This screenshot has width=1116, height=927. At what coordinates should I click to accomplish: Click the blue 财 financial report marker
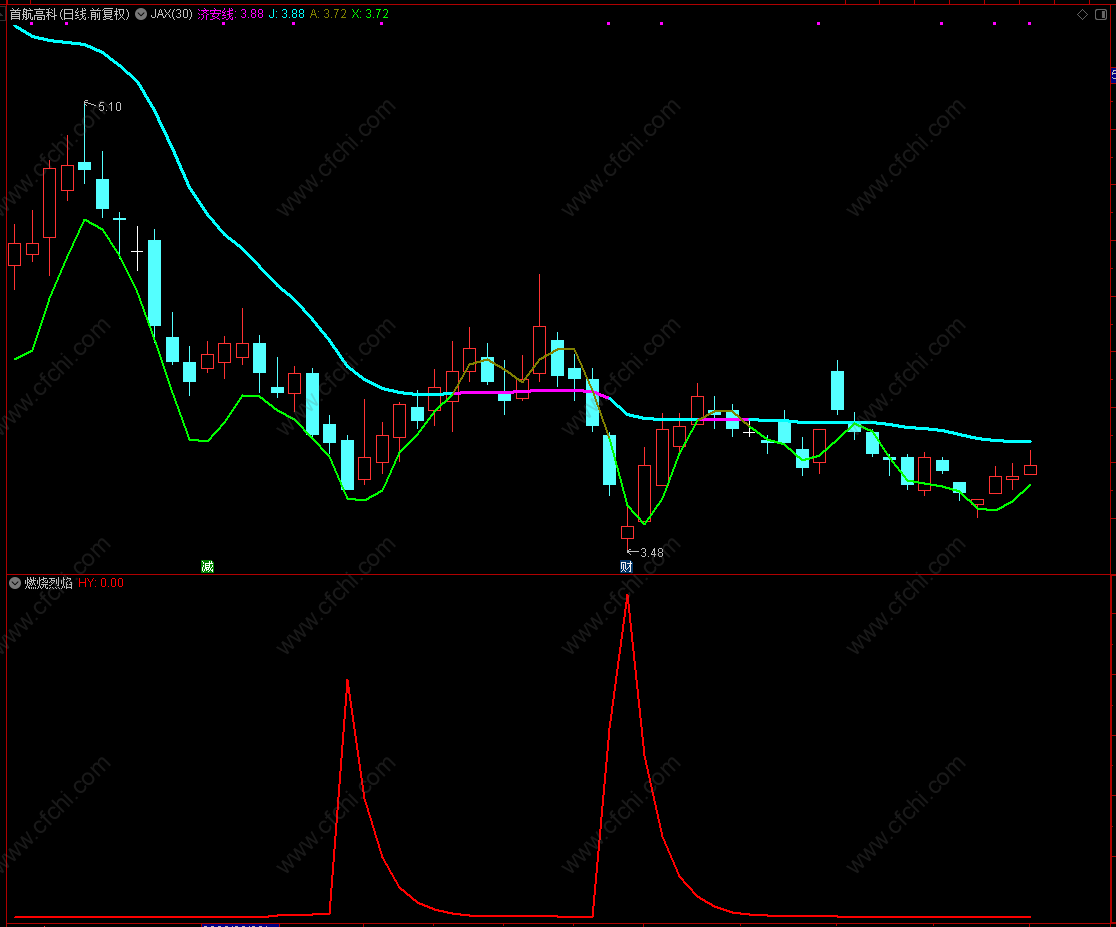(626, 567)
